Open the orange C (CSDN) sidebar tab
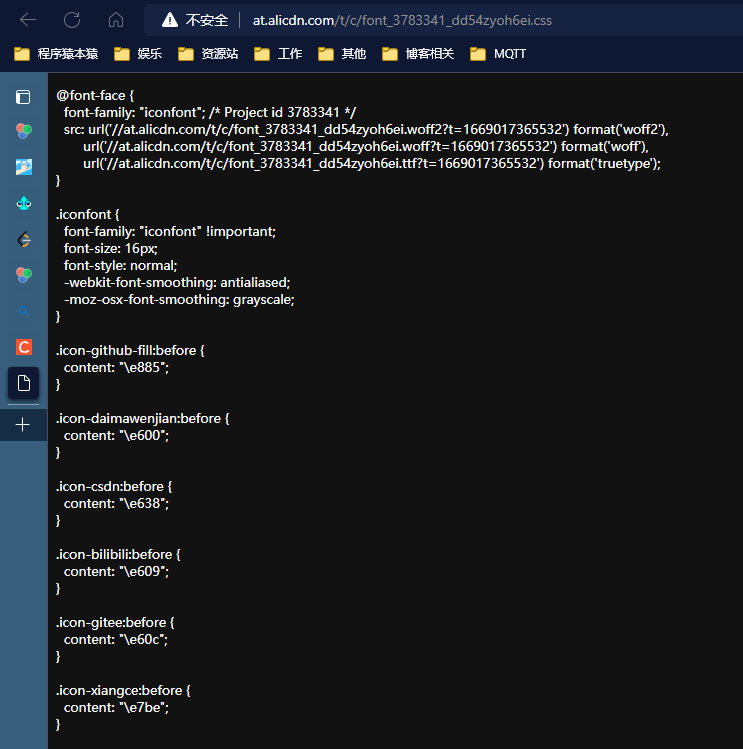743x749 pixels. [x=23, y=347]
